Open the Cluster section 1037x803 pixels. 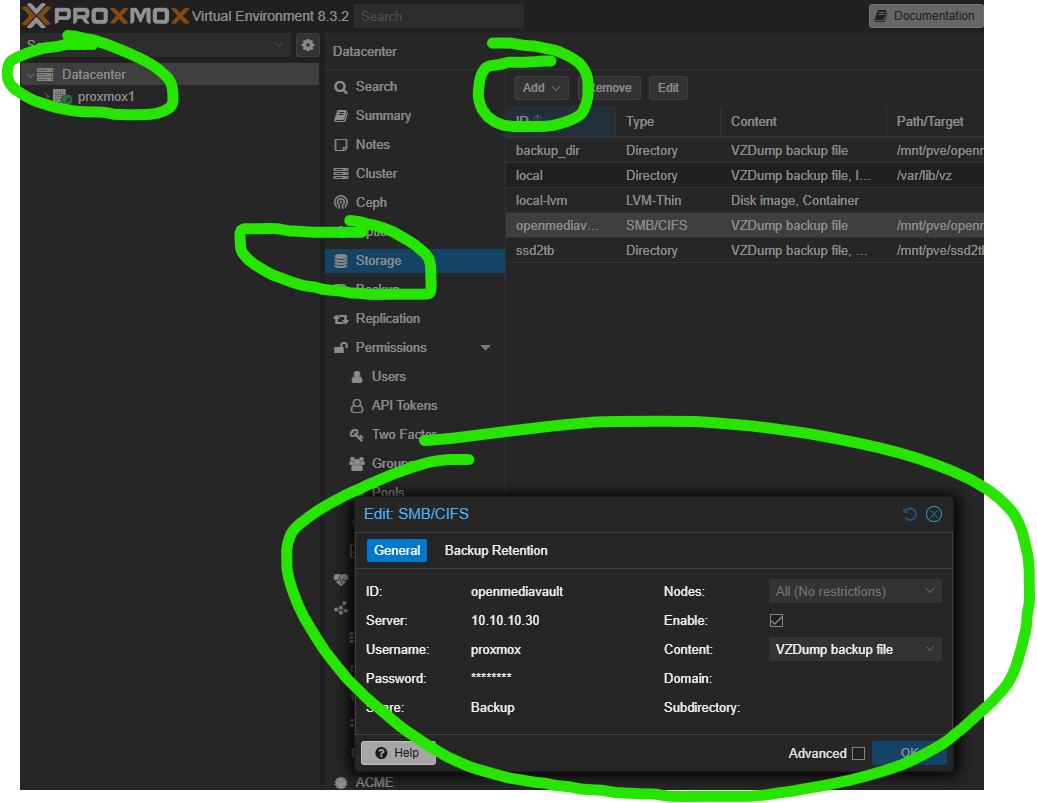pyautogui.click(x=375, y=173)
